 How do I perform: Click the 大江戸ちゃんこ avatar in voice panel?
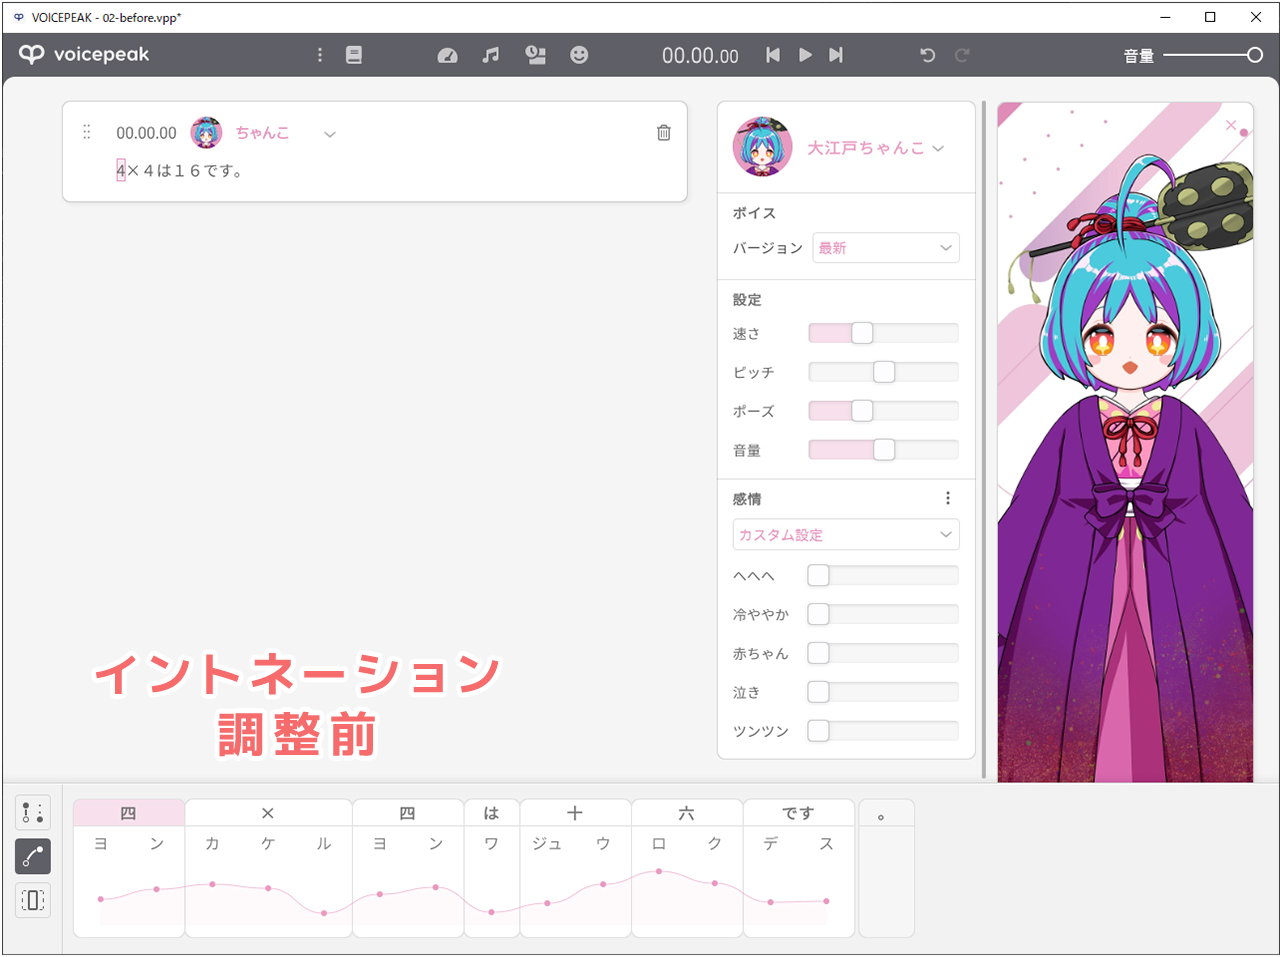(762, 147)
